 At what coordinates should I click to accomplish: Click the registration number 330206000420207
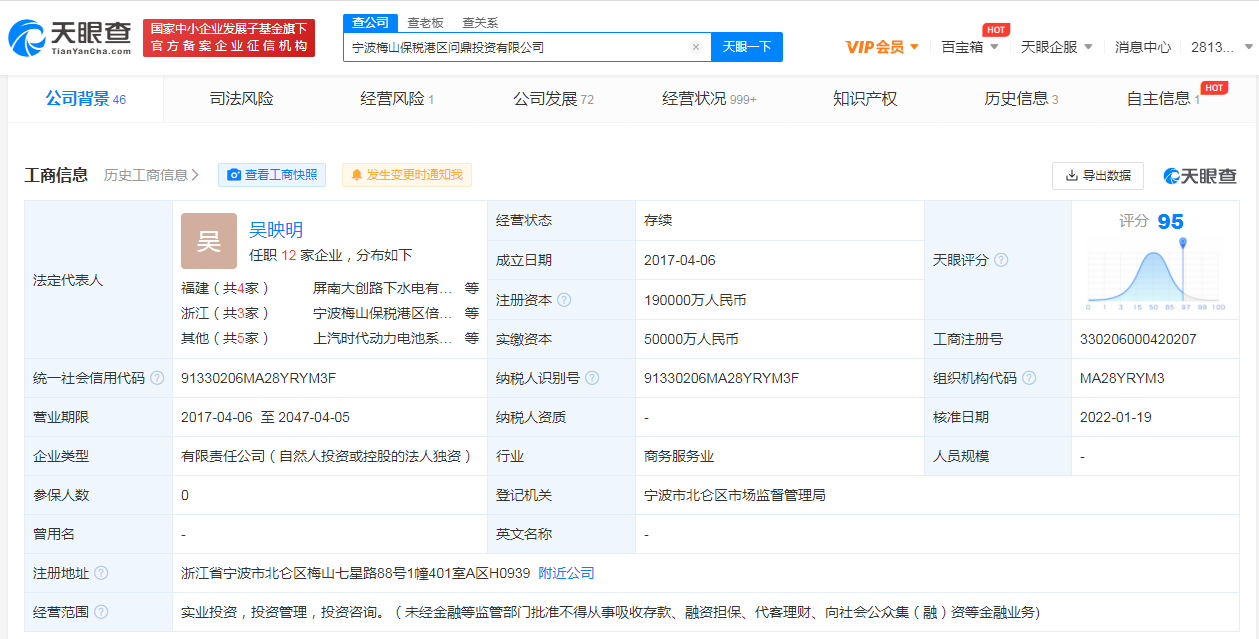[1138, 339]
